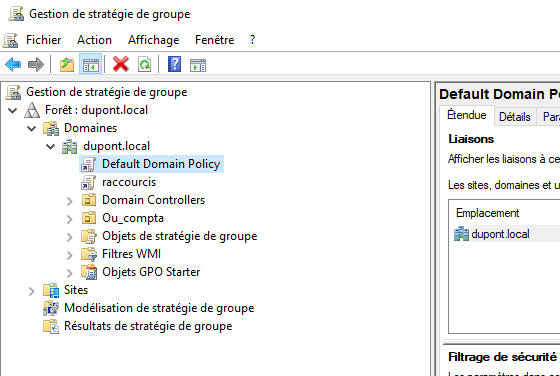This screenshot has height=376, width=560.
Task: Click the Modélisation de stratégie de groupe icon
Action: click(51, 308)
